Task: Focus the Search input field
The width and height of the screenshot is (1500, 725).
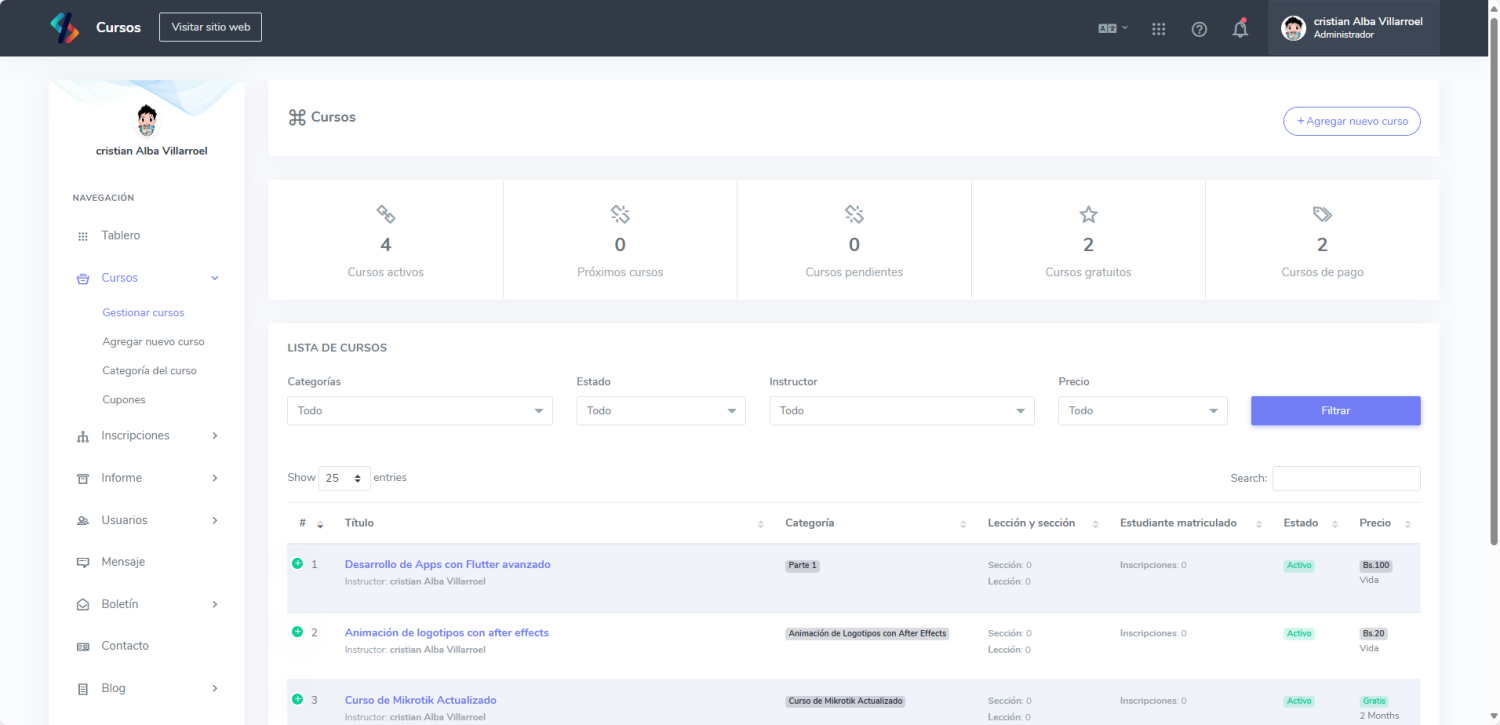Action: click(1345, 479)
